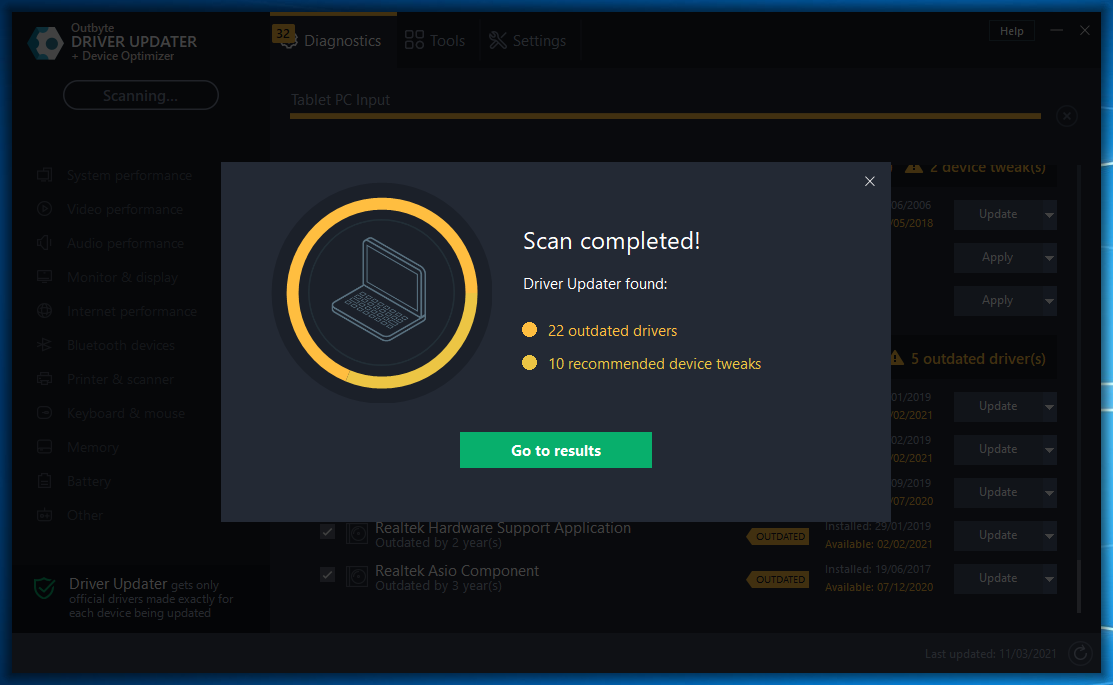Image resolution: width=1113 pixels, height=685 pixels.
Task: Click Realtek Asio Component device icon
Action: click(x=356, y=576)
